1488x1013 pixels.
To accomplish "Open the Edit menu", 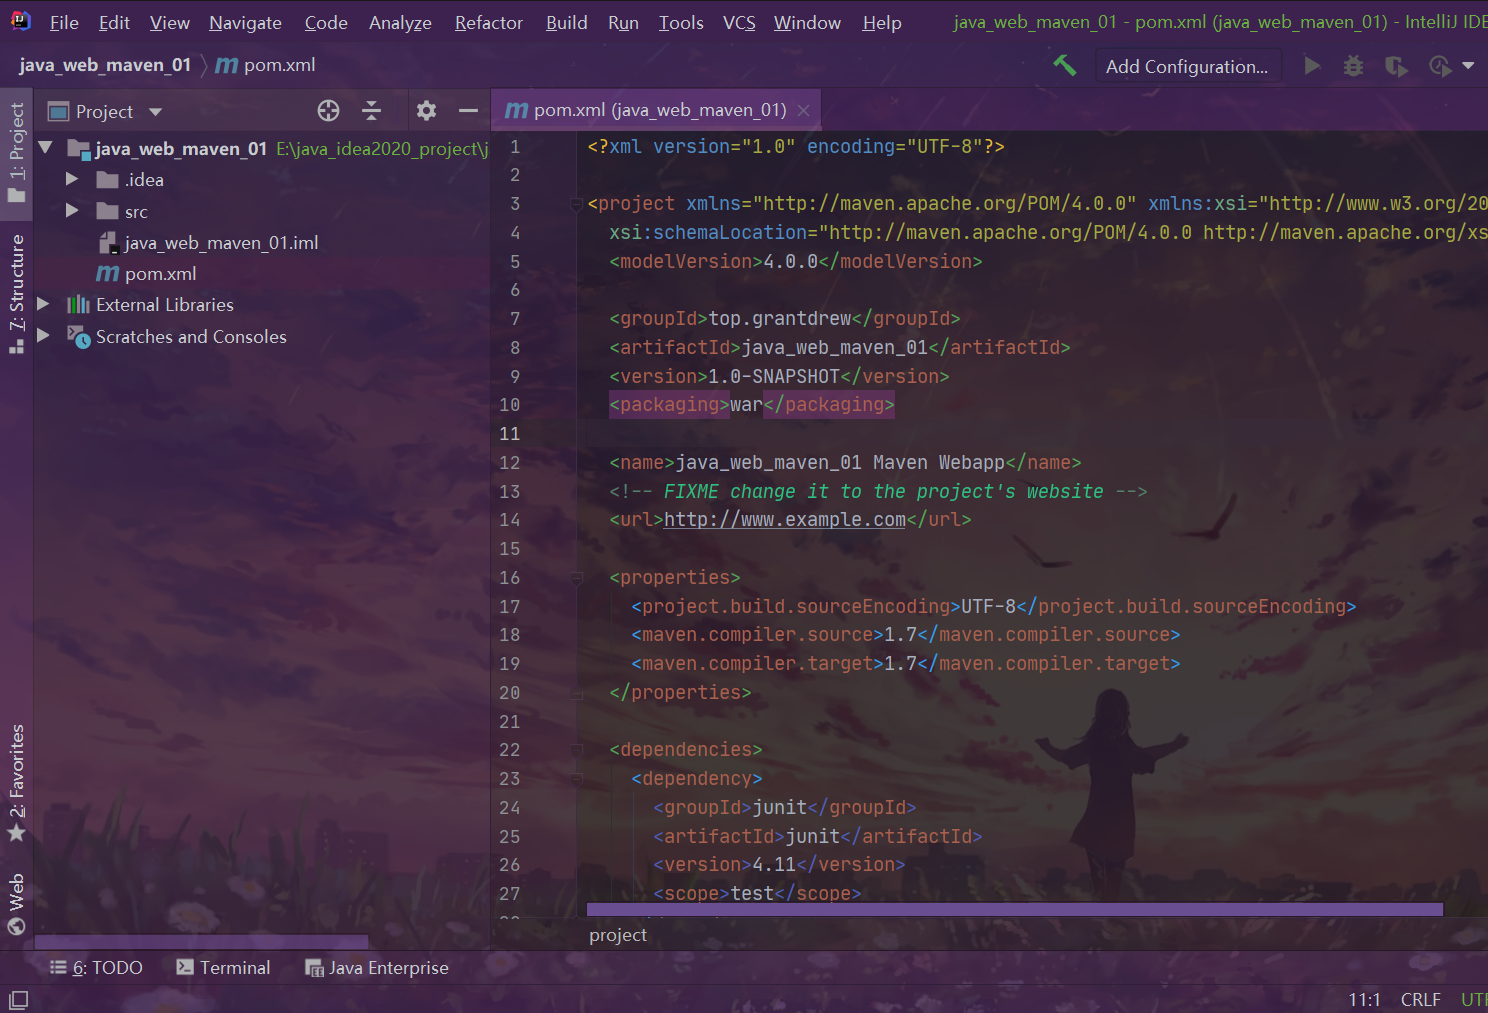I will (114, 22).
